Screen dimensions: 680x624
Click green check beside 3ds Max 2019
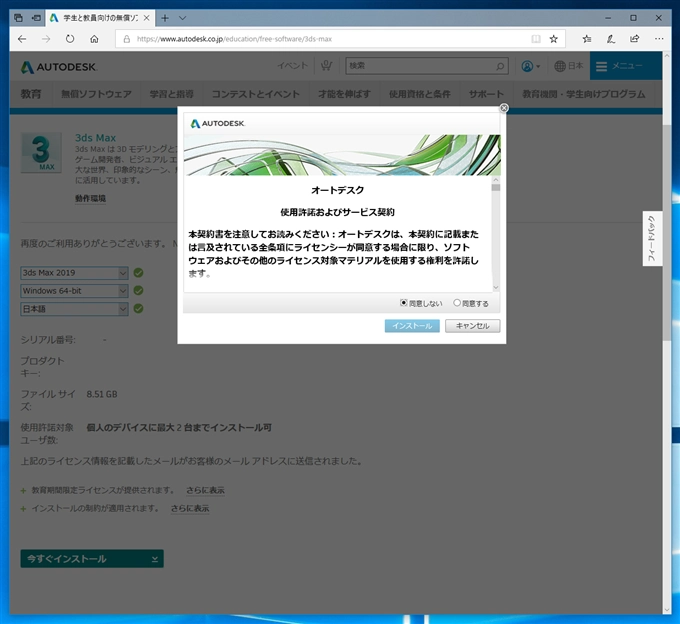click(x=138, y=273)
